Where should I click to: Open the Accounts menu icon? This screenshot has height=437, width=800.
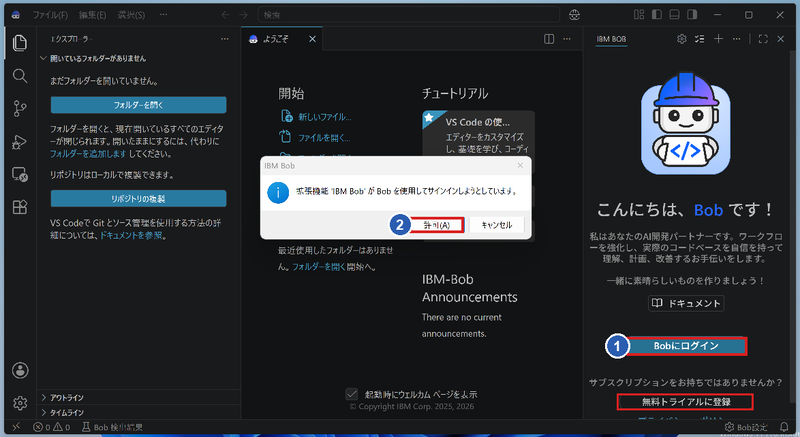point(20,370)
